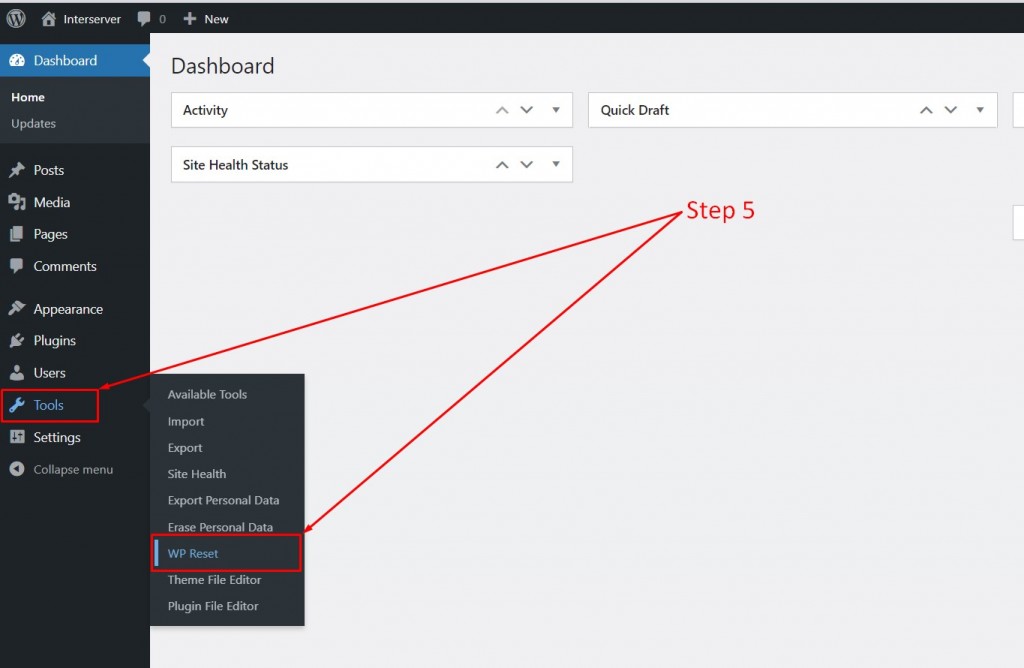Viewport: 1024px width, 668px height.
Task: Click the Media icon in sidebar
Action: (x=17, y=202)
